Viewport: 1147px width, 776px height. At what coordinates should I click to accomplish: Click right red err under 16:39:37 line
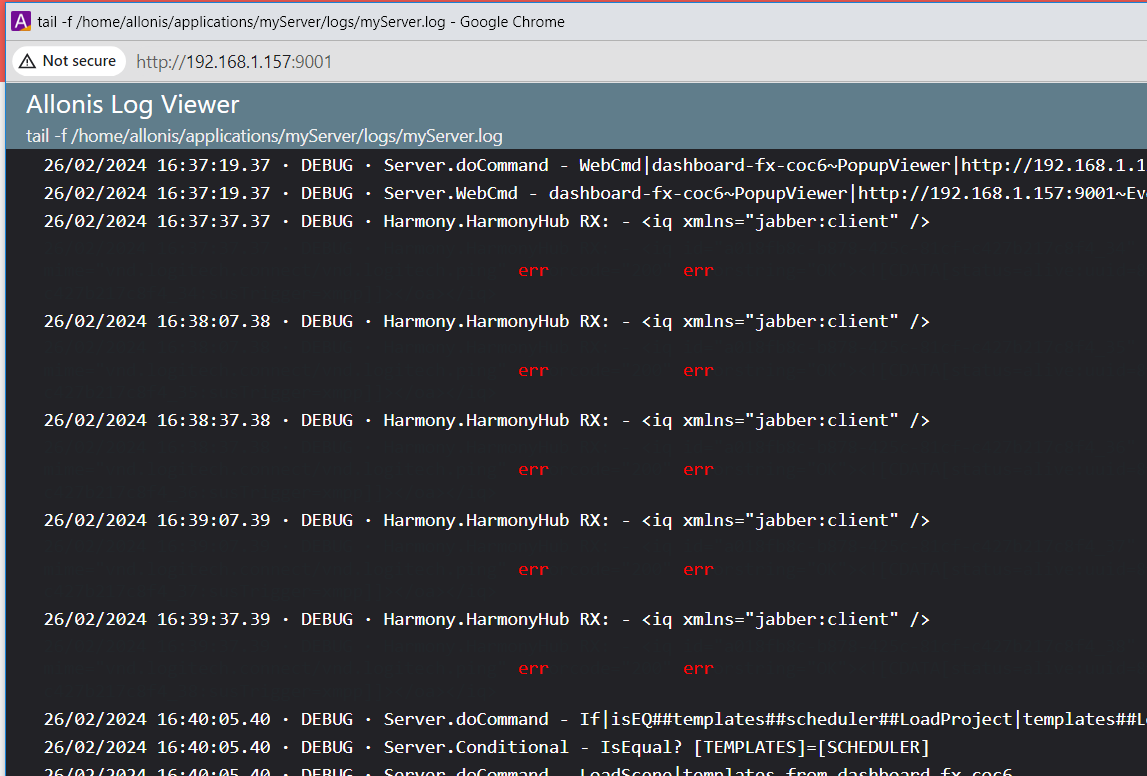pyautogui.click(x=699, y=669)
